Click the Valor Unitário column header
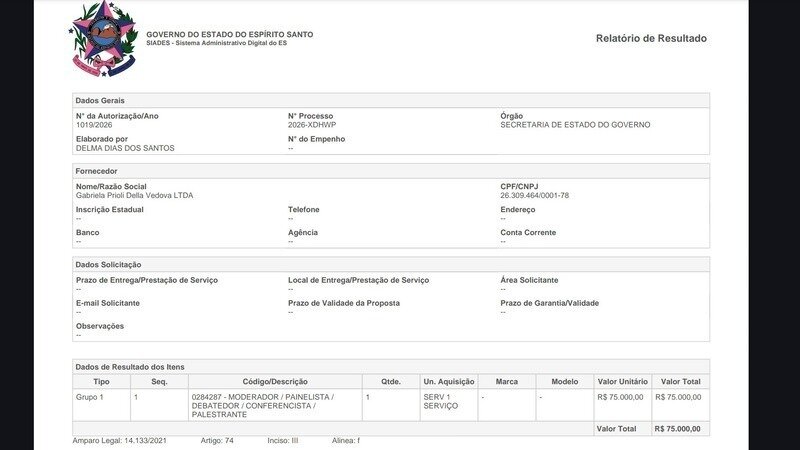This screenshot has width=800, height=450. pos(622,382)
